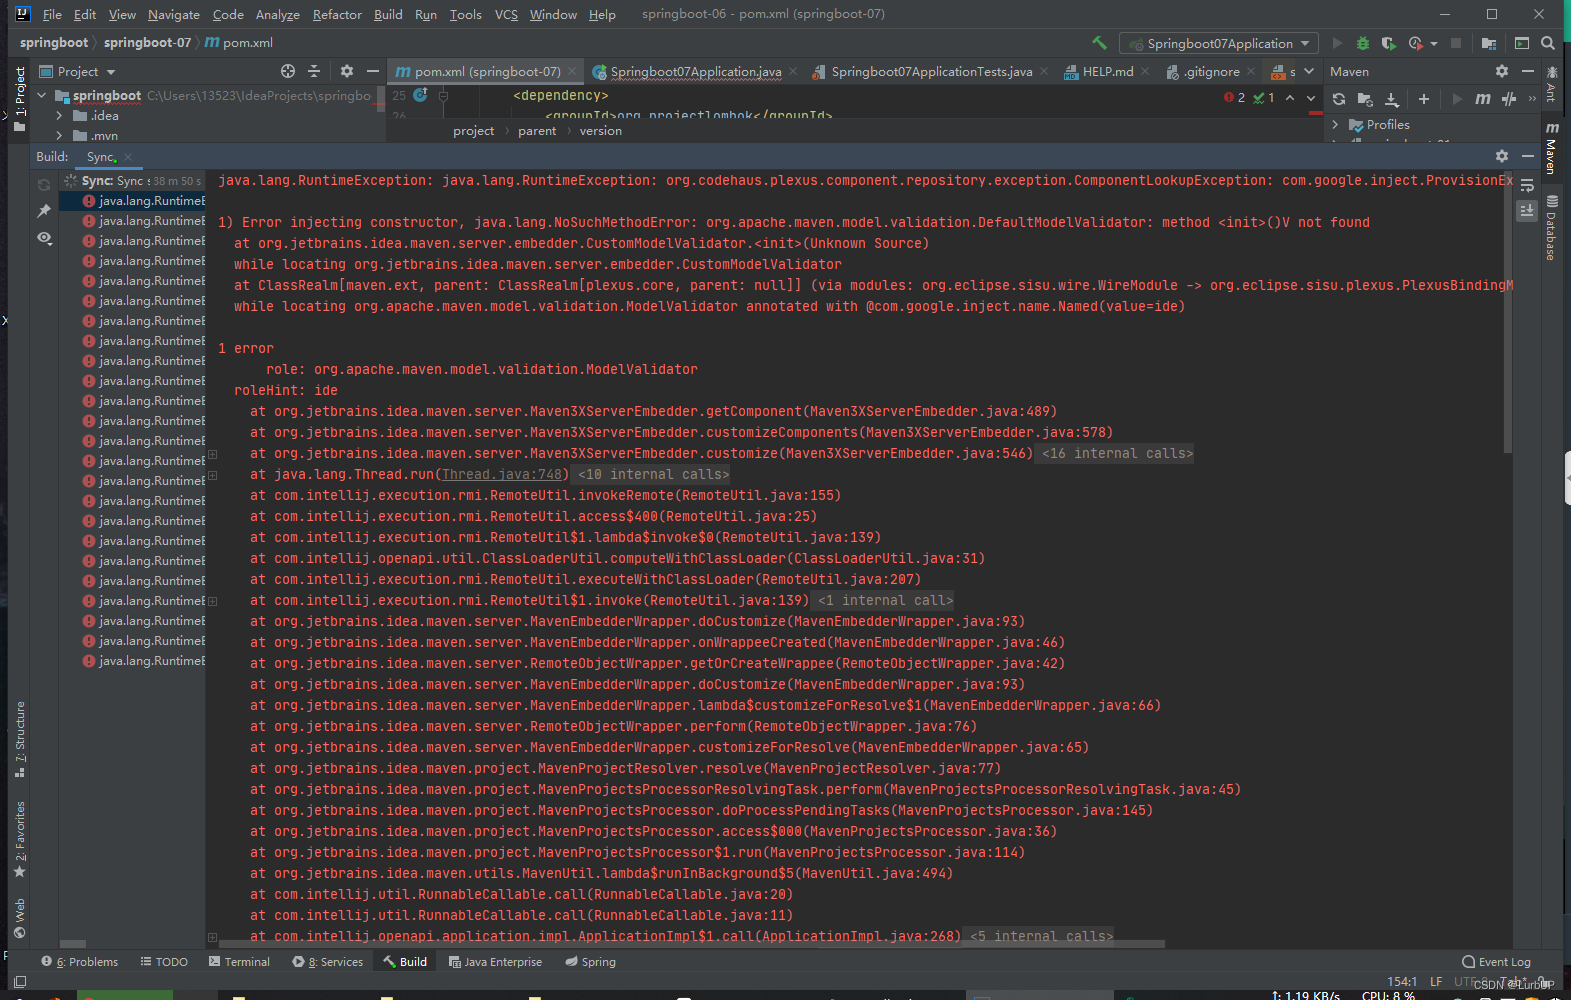Click the green Debug bug icon

coord(1362,43)
